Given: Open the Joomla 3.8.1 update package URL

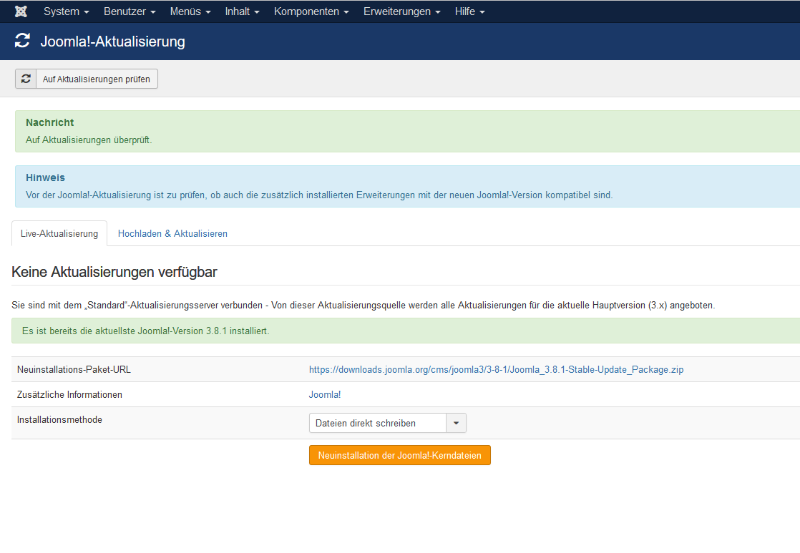Looking at the screenshot, I should (x=496, y=369).
